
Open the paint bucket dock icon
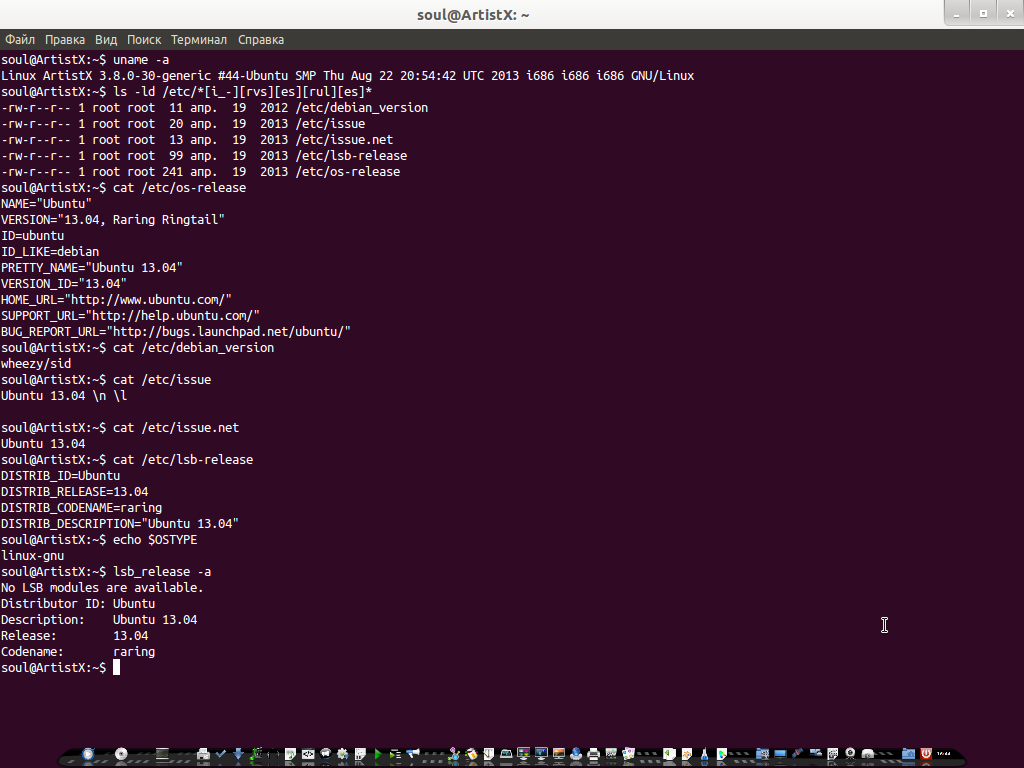(472, 754)
